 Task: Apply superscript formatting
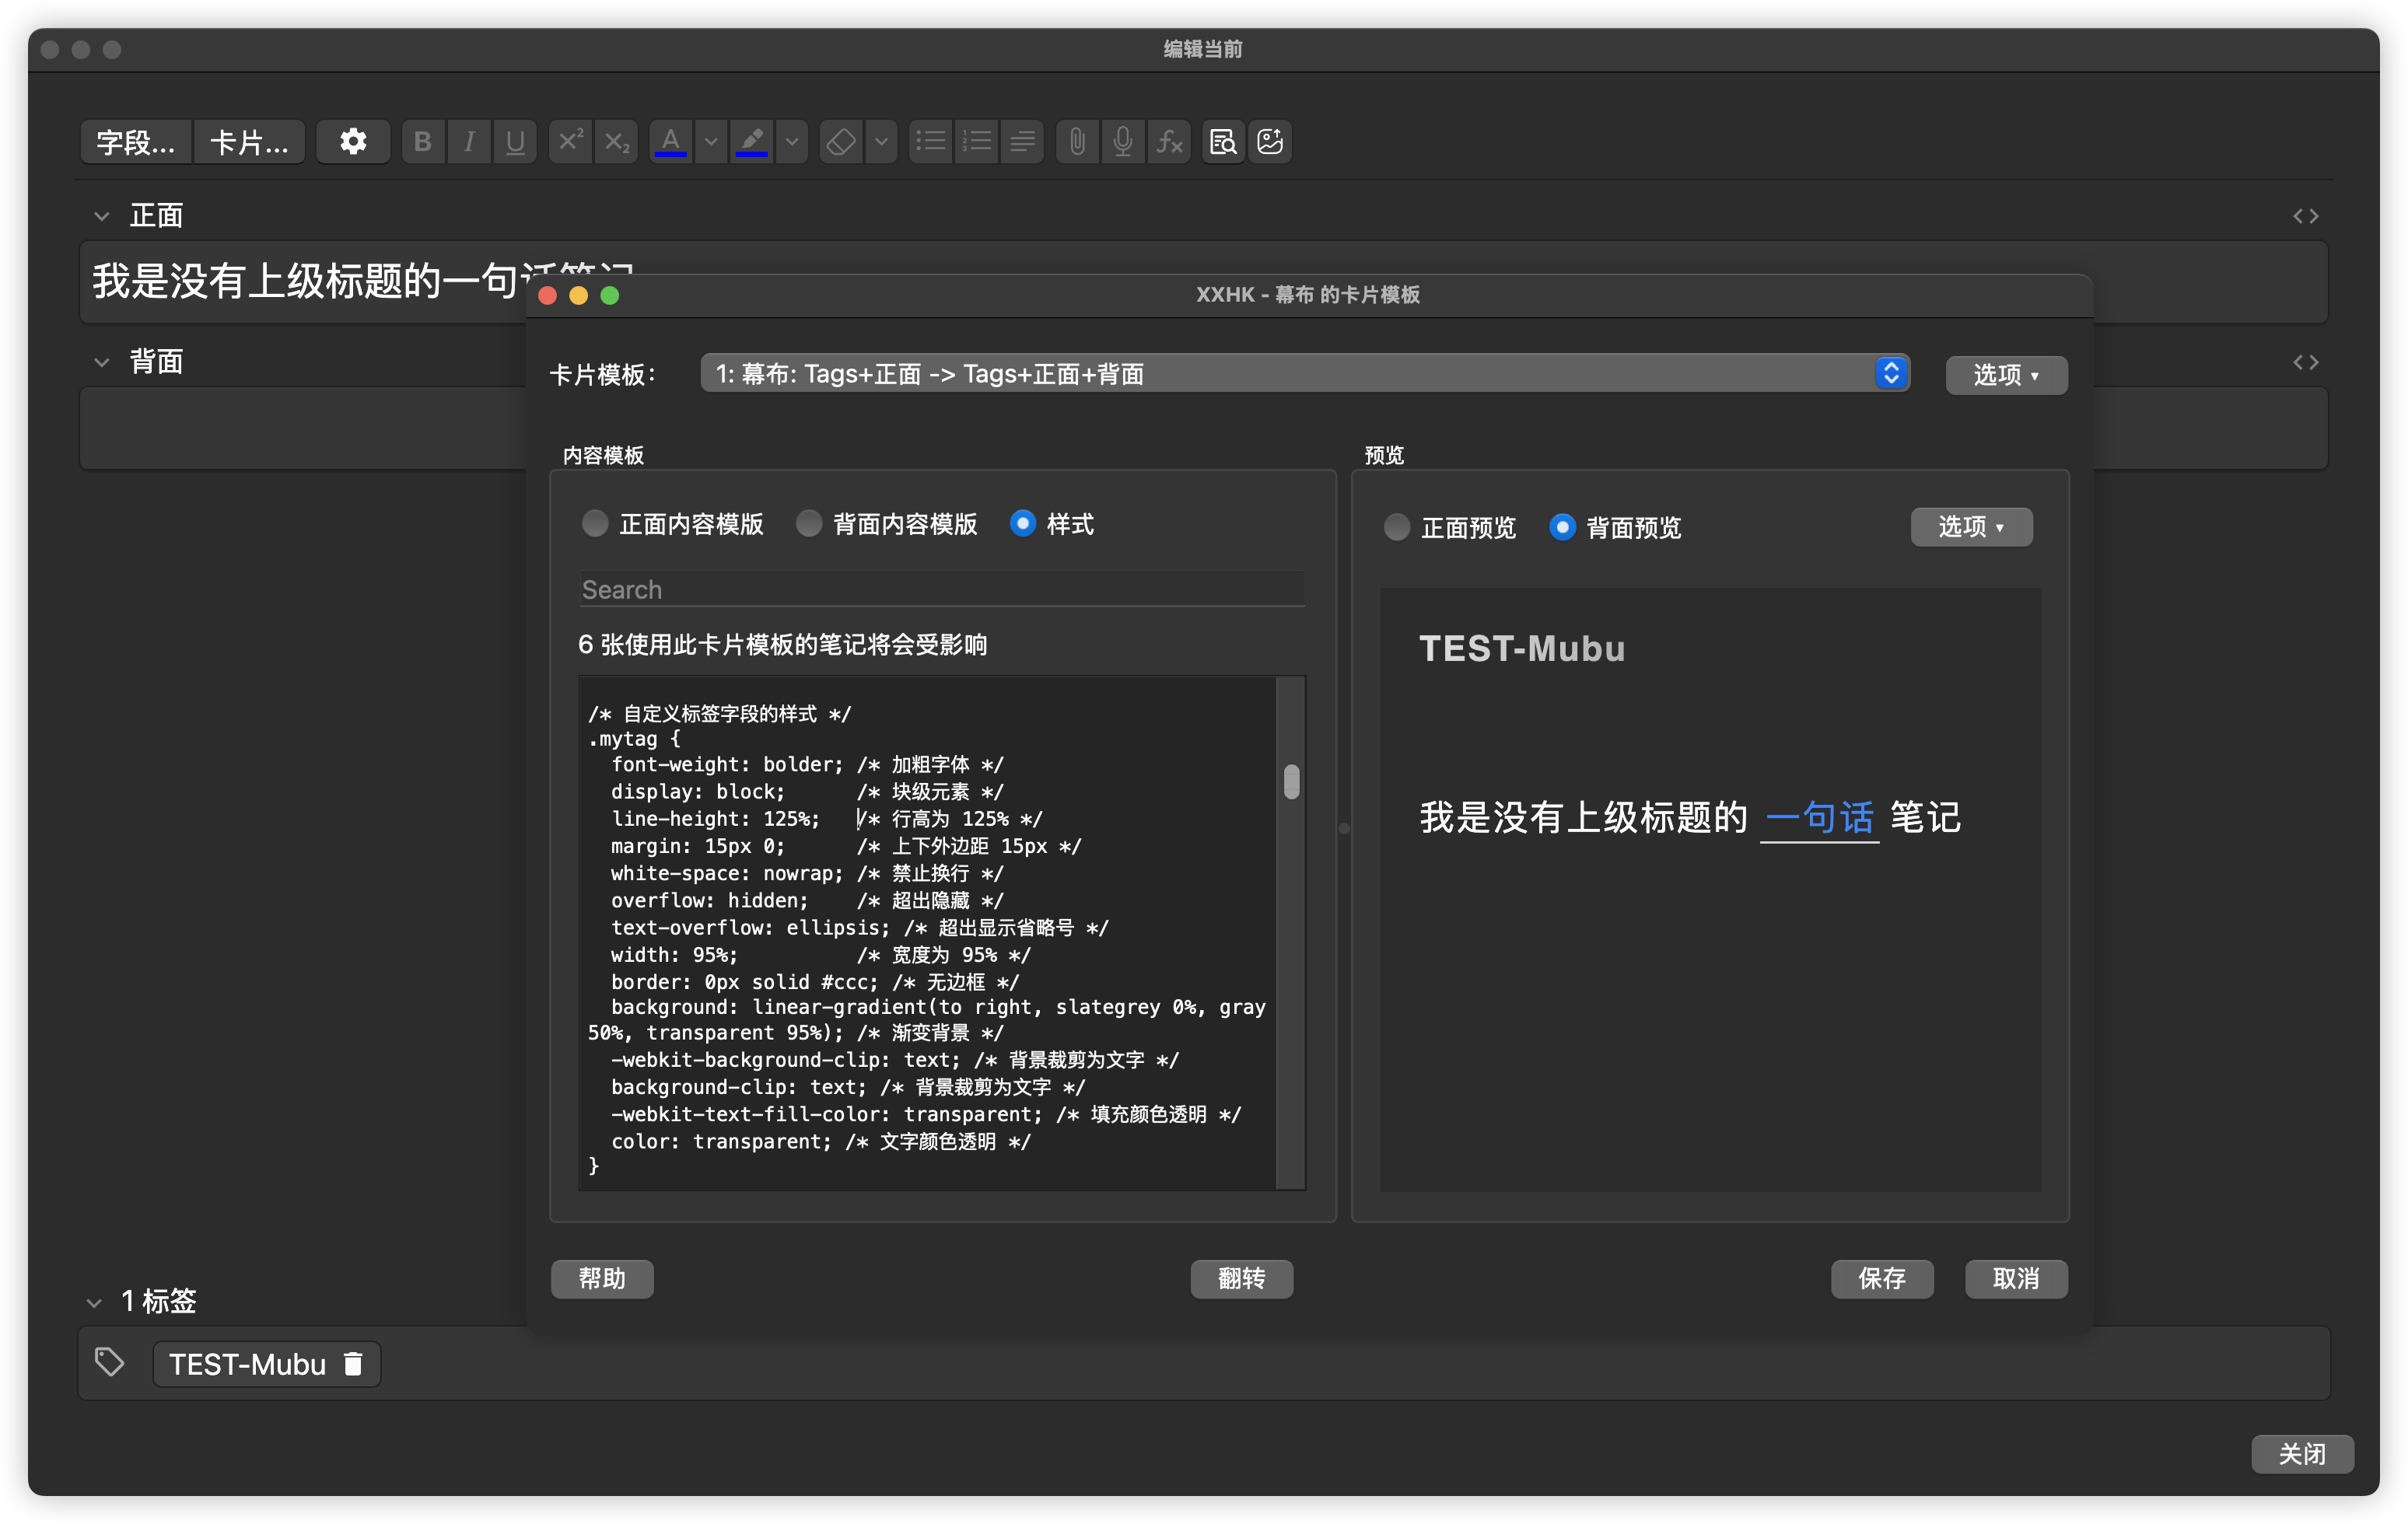(570, 142)
